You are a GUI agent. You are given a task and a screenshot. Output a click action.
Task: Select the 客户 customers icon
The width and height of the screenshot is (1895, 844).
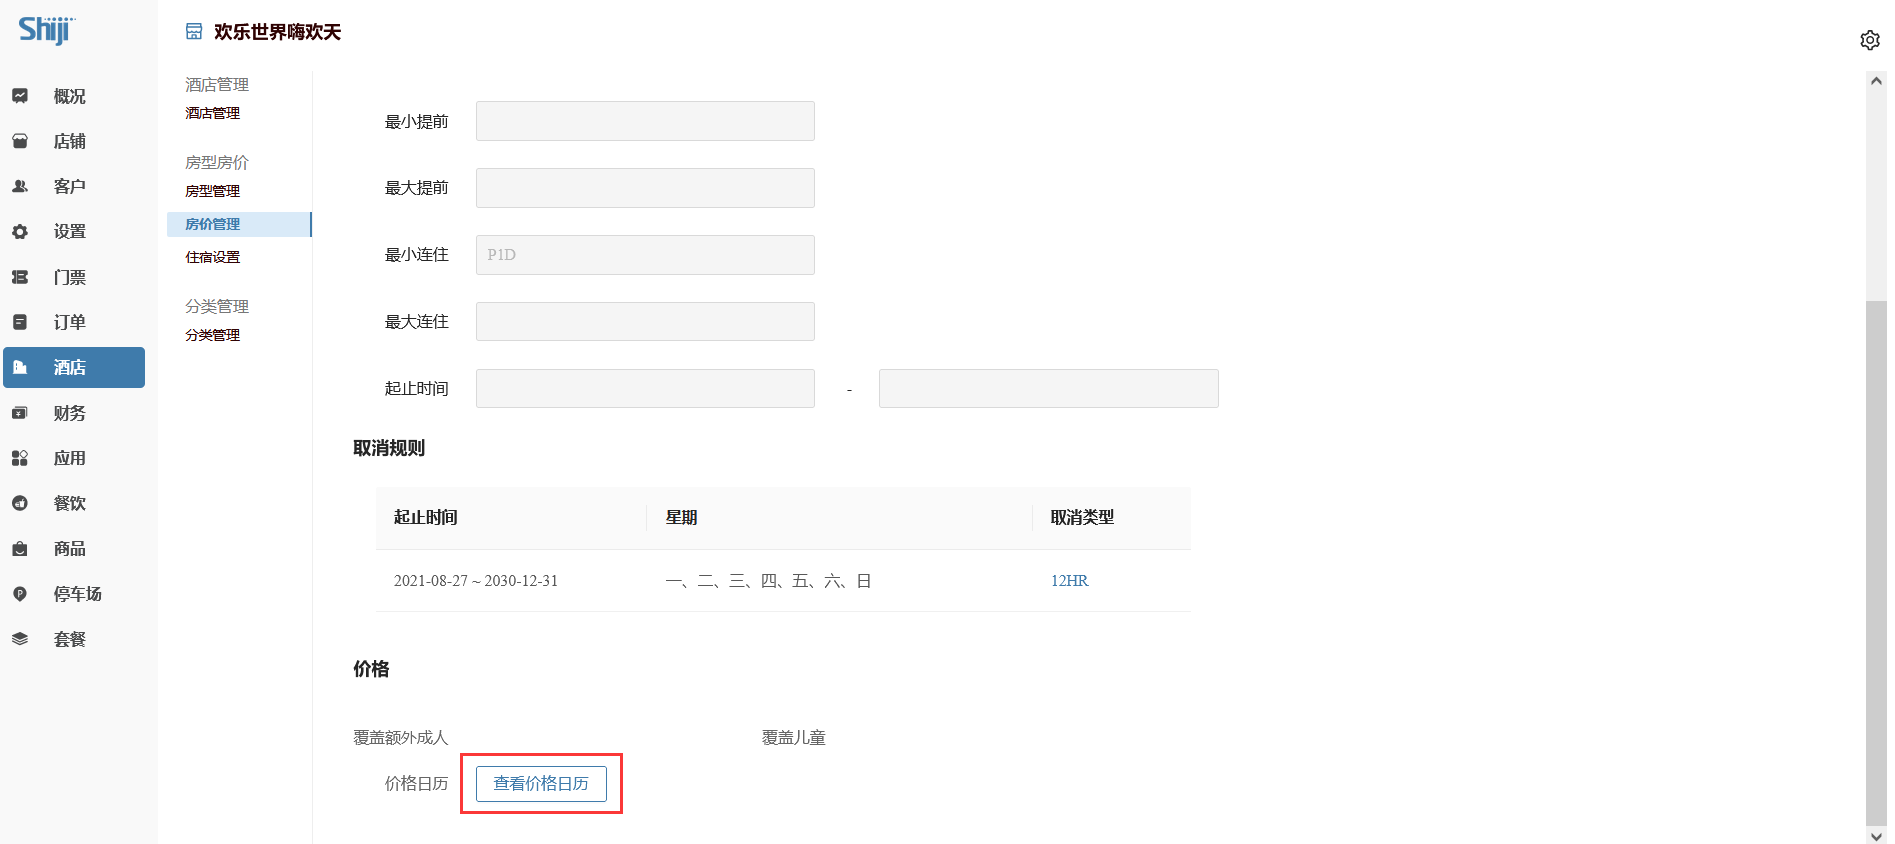[x=20, y=186]
